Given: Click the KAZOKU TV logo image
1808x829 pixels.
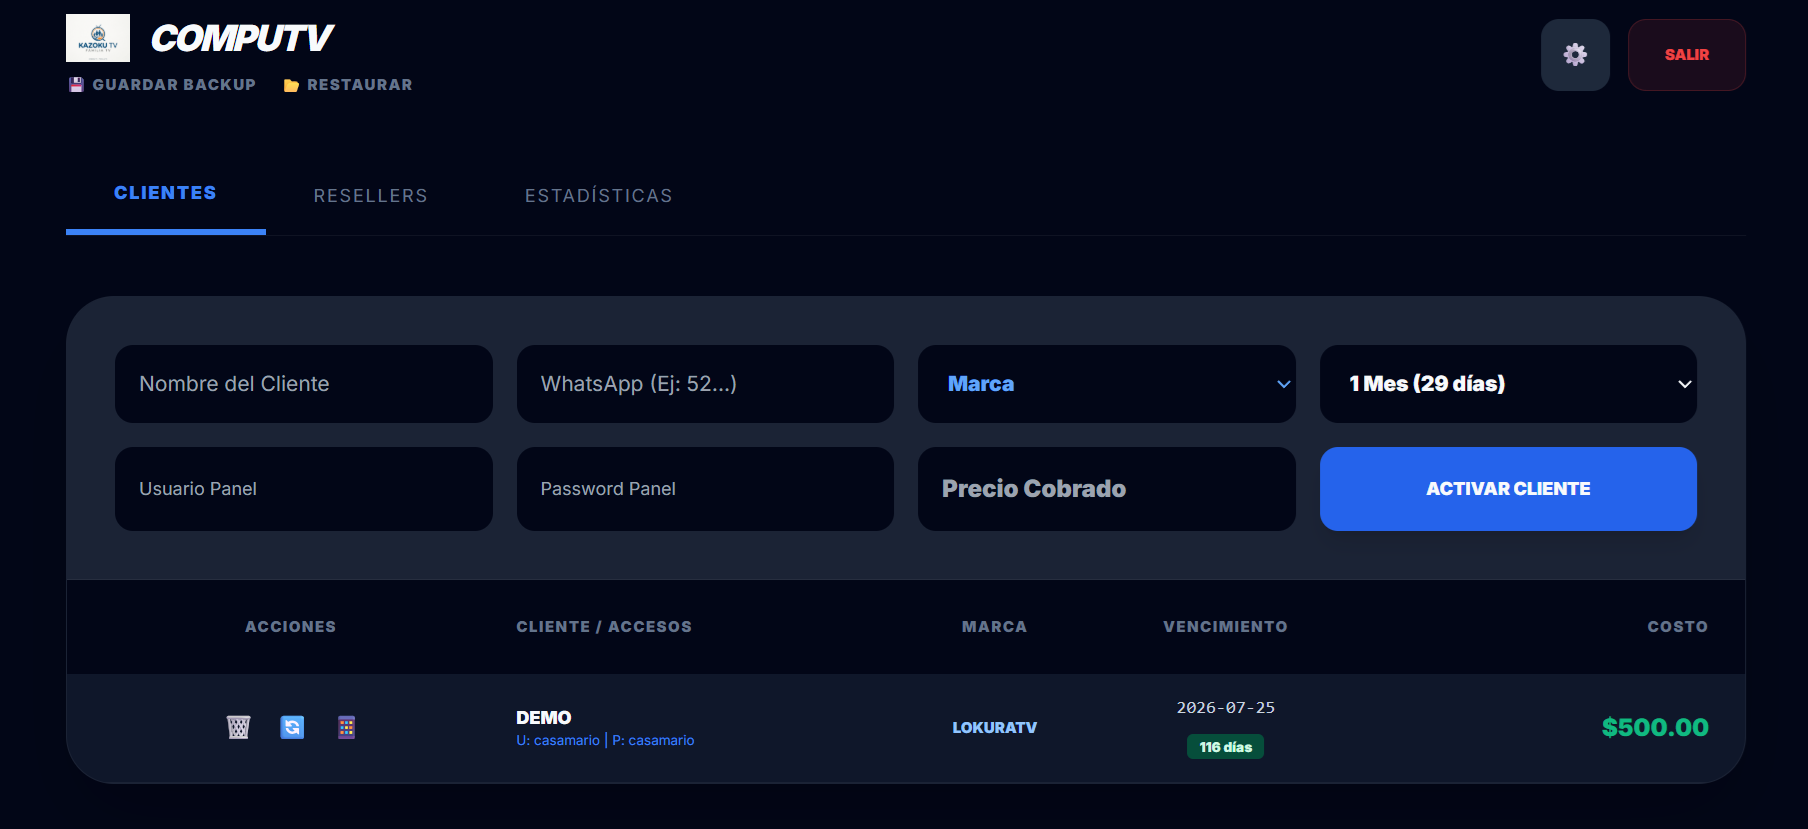Looking at the screenshot, I should tap(98, 38).
